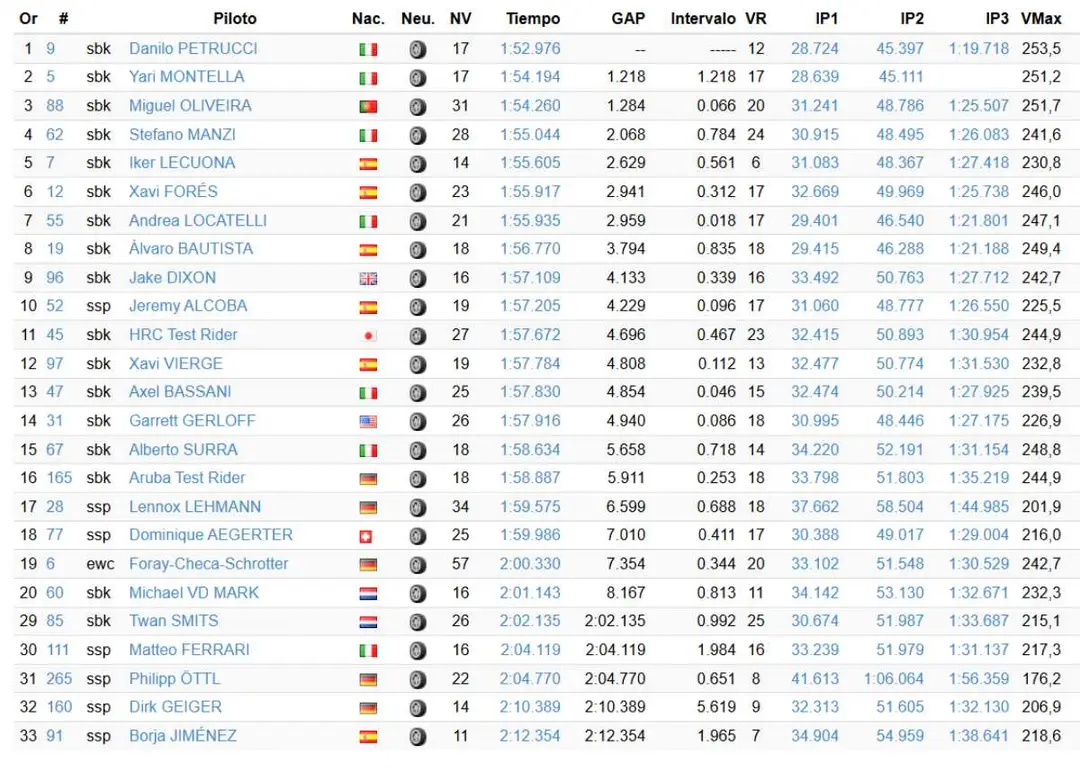Sort by the Nac. column header
The height and width of the screenshot is (771, 1080).
pos(368,19)
